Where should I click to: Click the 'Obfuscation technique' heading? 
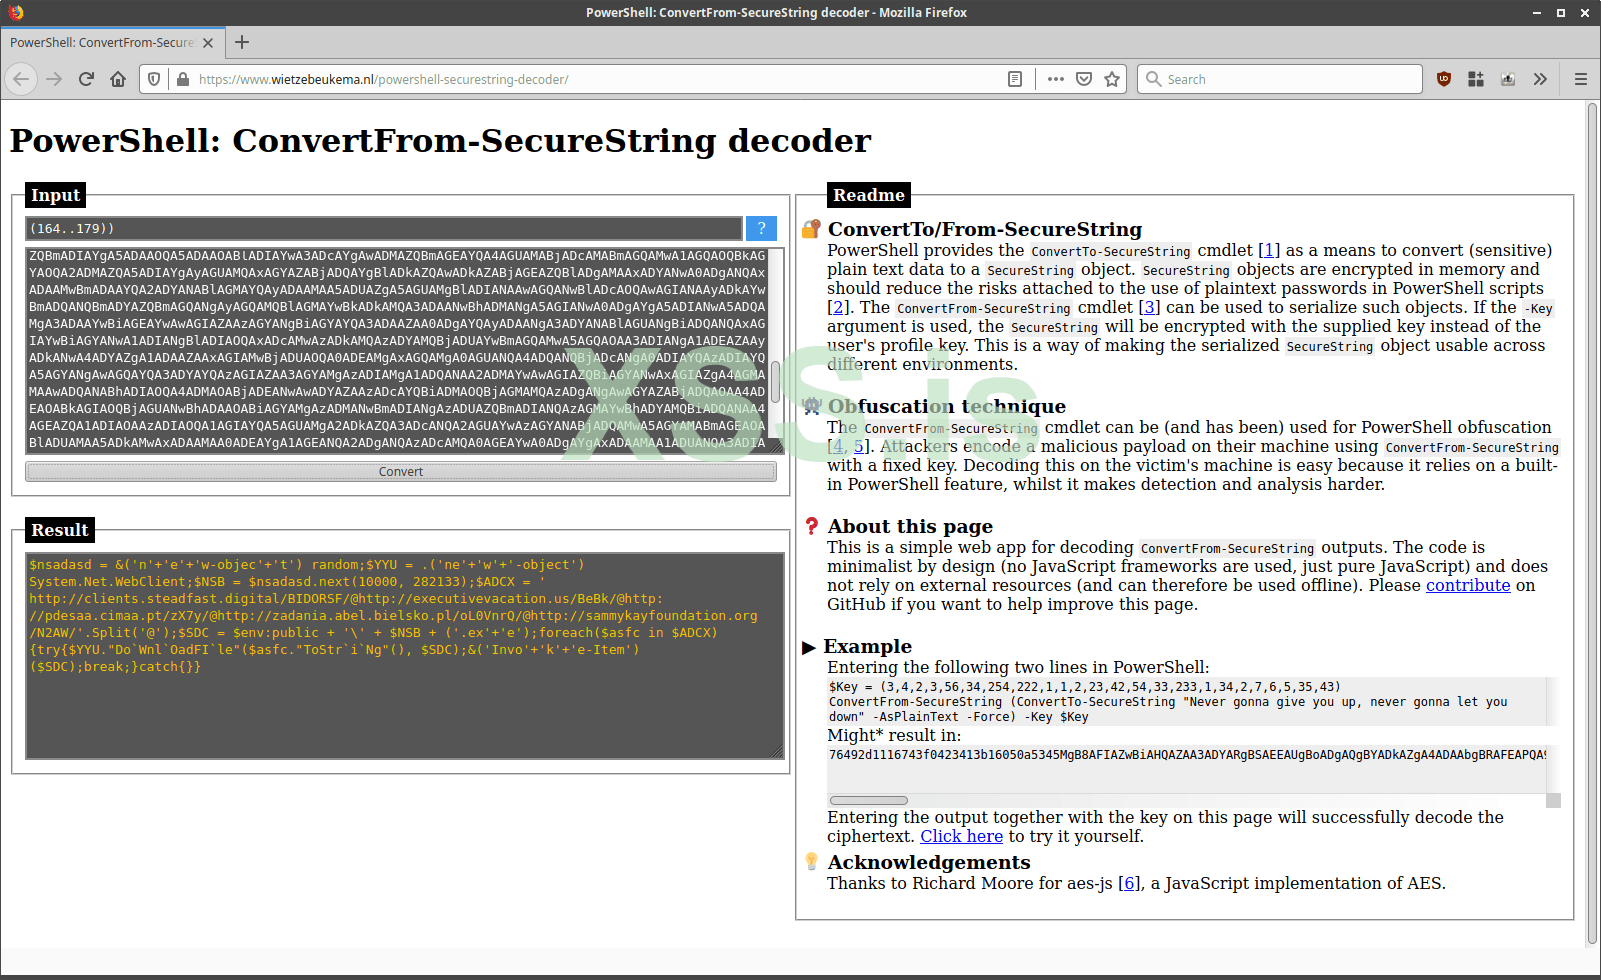click(947, 406)
